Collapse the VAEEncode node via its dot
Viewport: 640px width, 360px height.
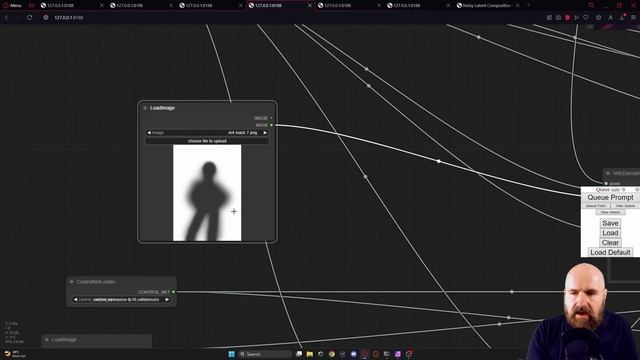pyautogui.click(x=608, y=173)
